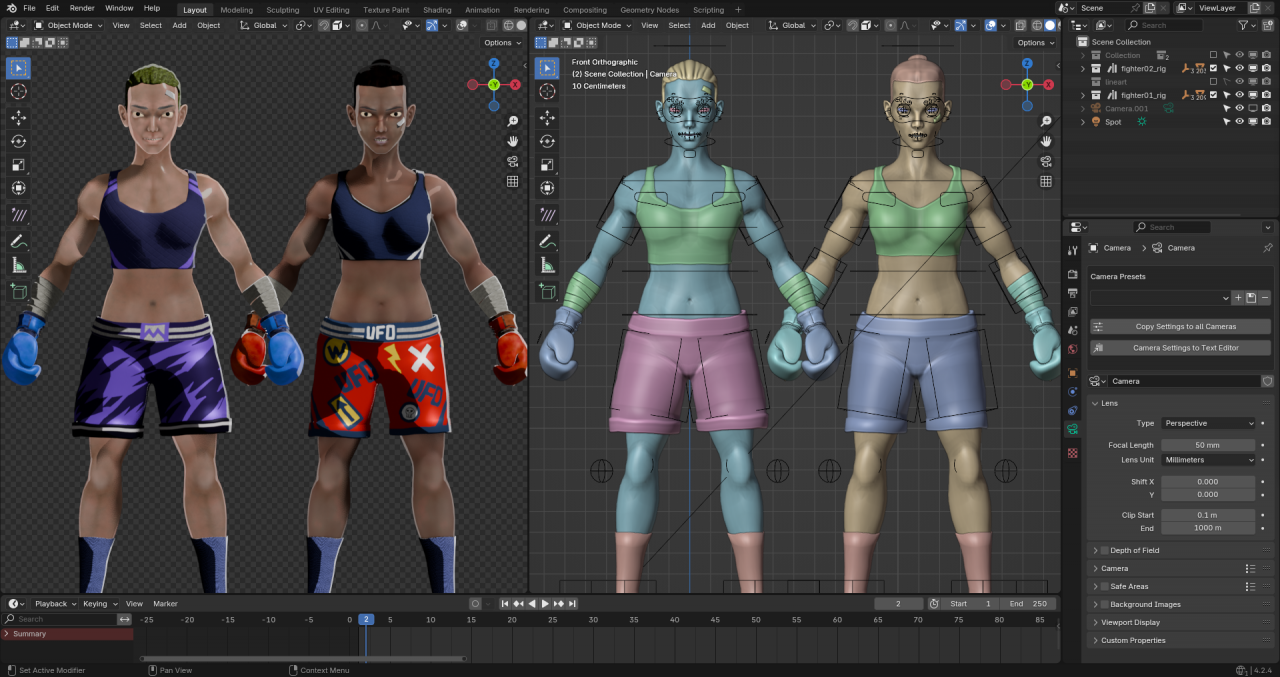Screen dimensions: 1280x677
Task: Expand the Viewport Display panel
Action: pyautogui.click(x=1130, y=623)
